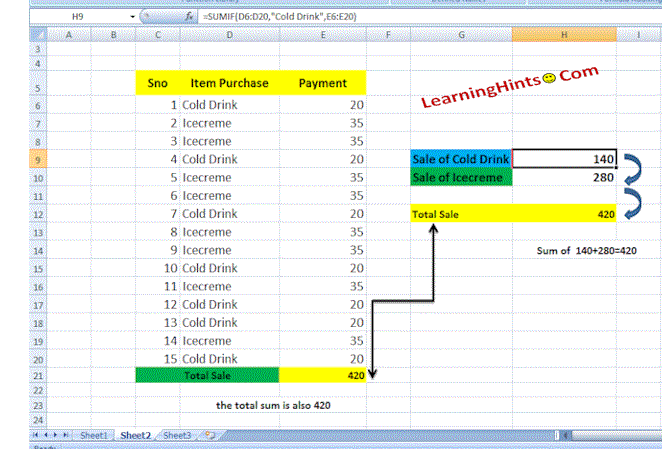Viewport: 662px width, 449px height.
Task: Click the Sno 13 number cell
Action: pyautogui.click(x=158, y=323)
